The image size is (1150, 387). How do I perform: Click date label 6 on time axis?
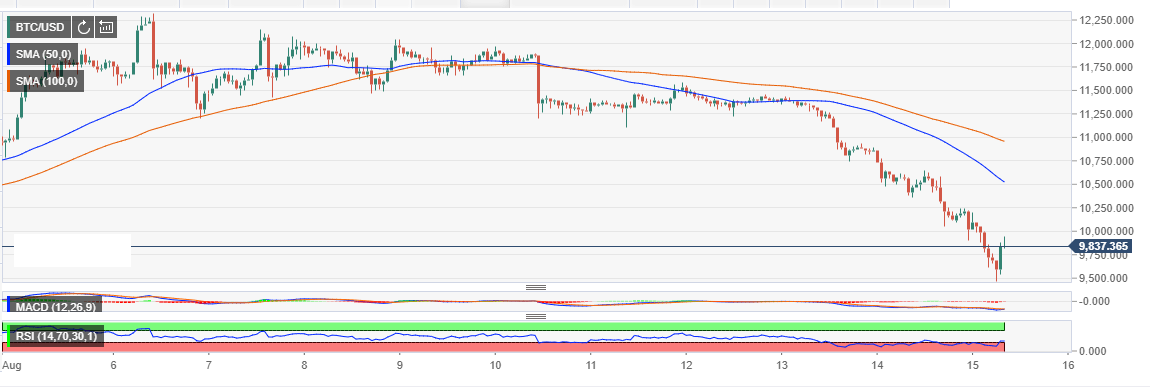[113, 364]
